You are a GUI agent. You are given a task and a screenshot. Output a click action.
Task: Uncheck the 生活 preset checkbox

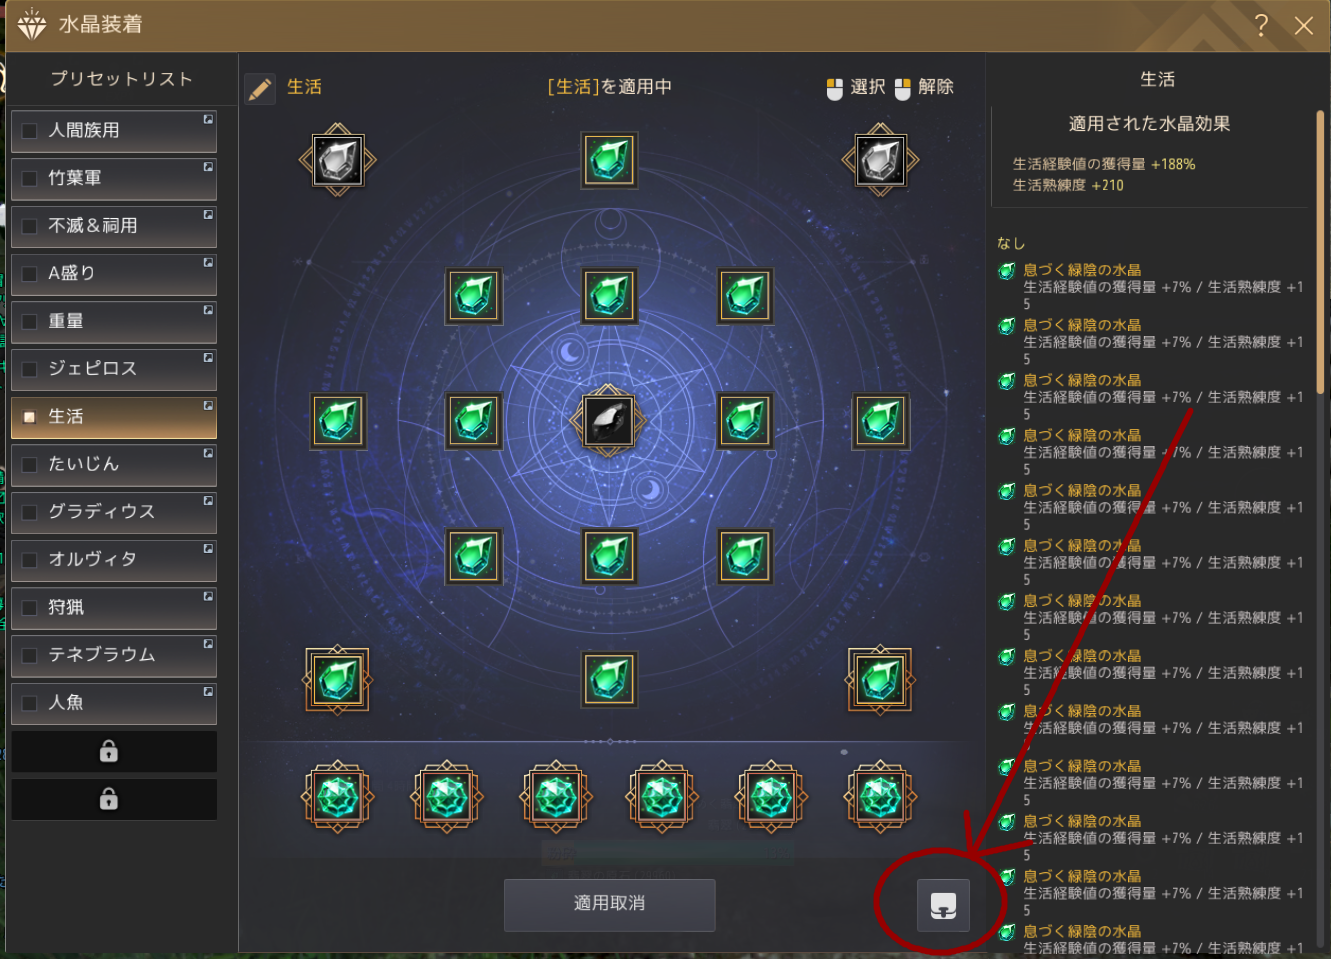pos(30,417)
